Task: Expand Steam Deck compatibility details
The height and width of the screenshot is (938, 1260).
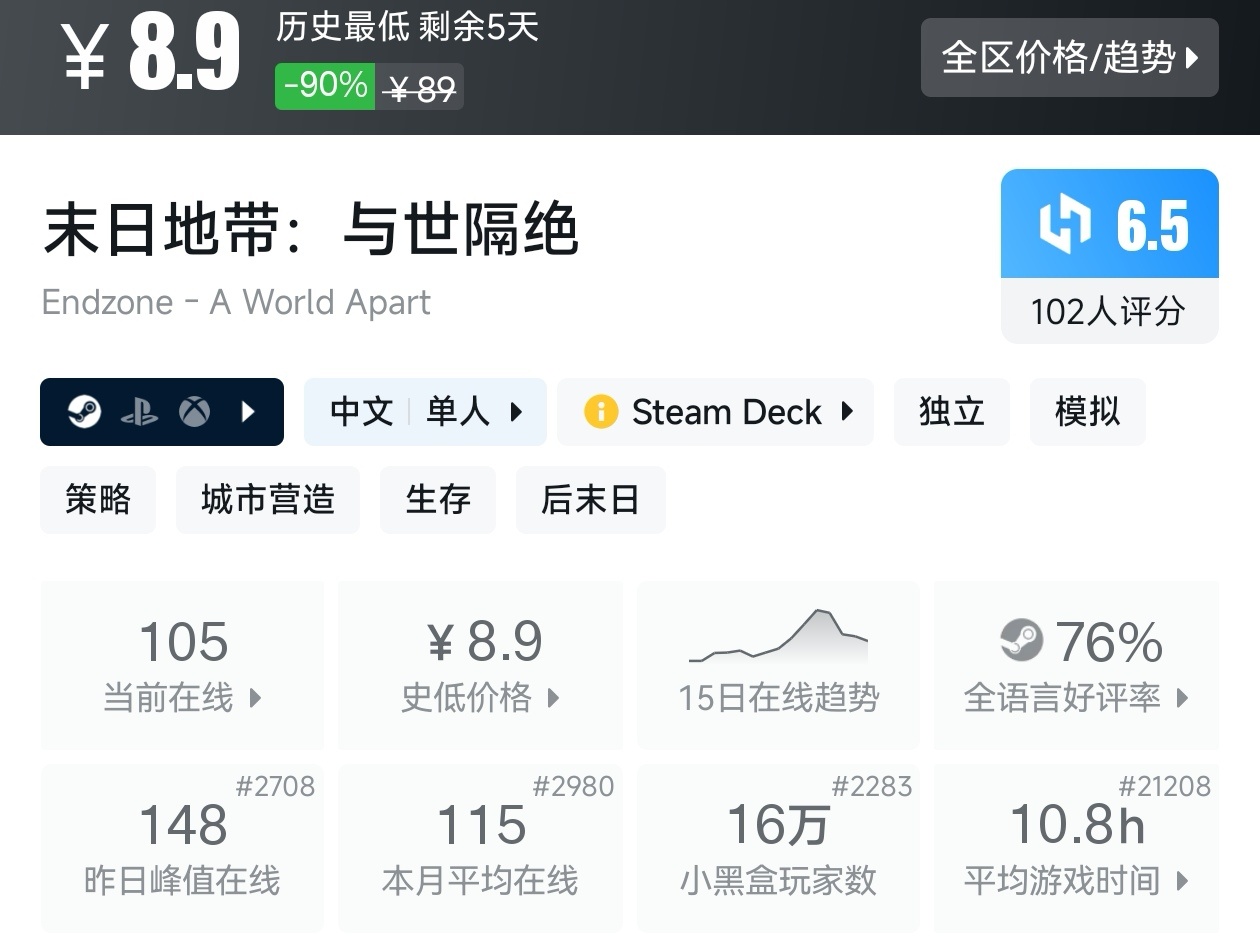Action: [x=715, y=411]
